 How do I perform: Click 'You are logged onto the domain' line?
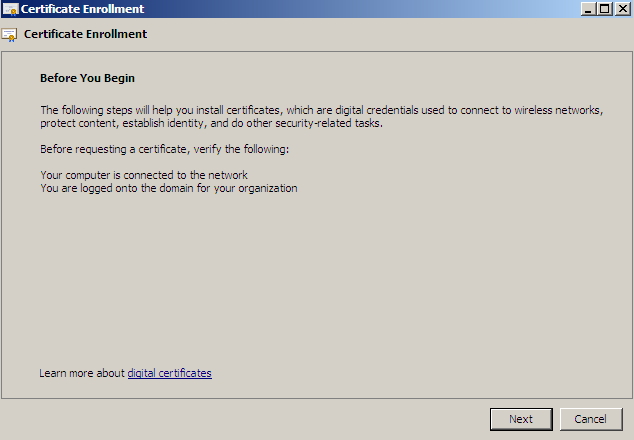pyautogui.click(x=168, y=188)
